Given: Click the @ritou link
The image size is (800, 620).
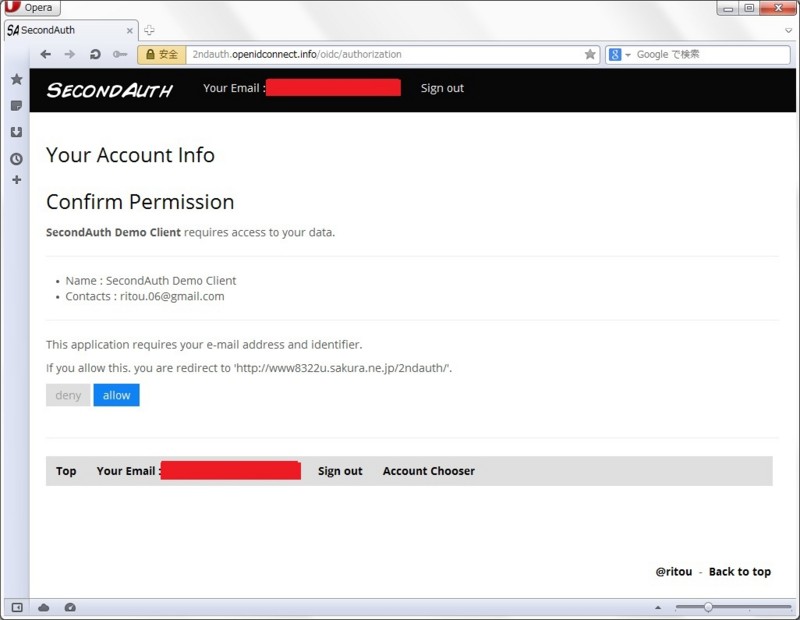Looking at the screenshot, I should tap(673, 572).
